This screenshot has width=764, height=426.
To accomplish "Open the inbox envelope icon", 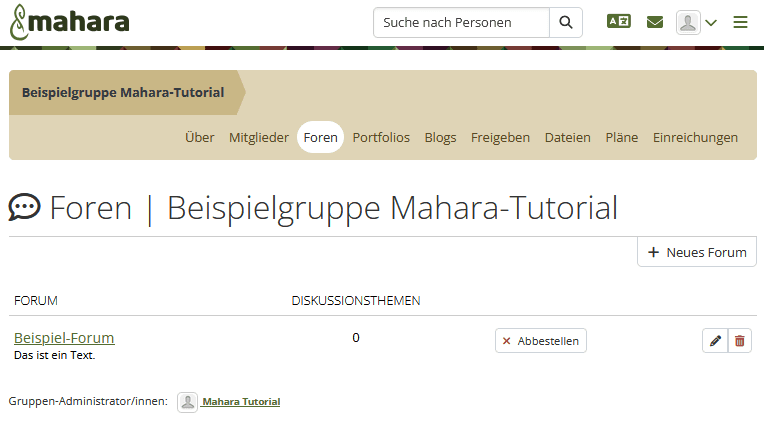I will click(x=655, y=22).
